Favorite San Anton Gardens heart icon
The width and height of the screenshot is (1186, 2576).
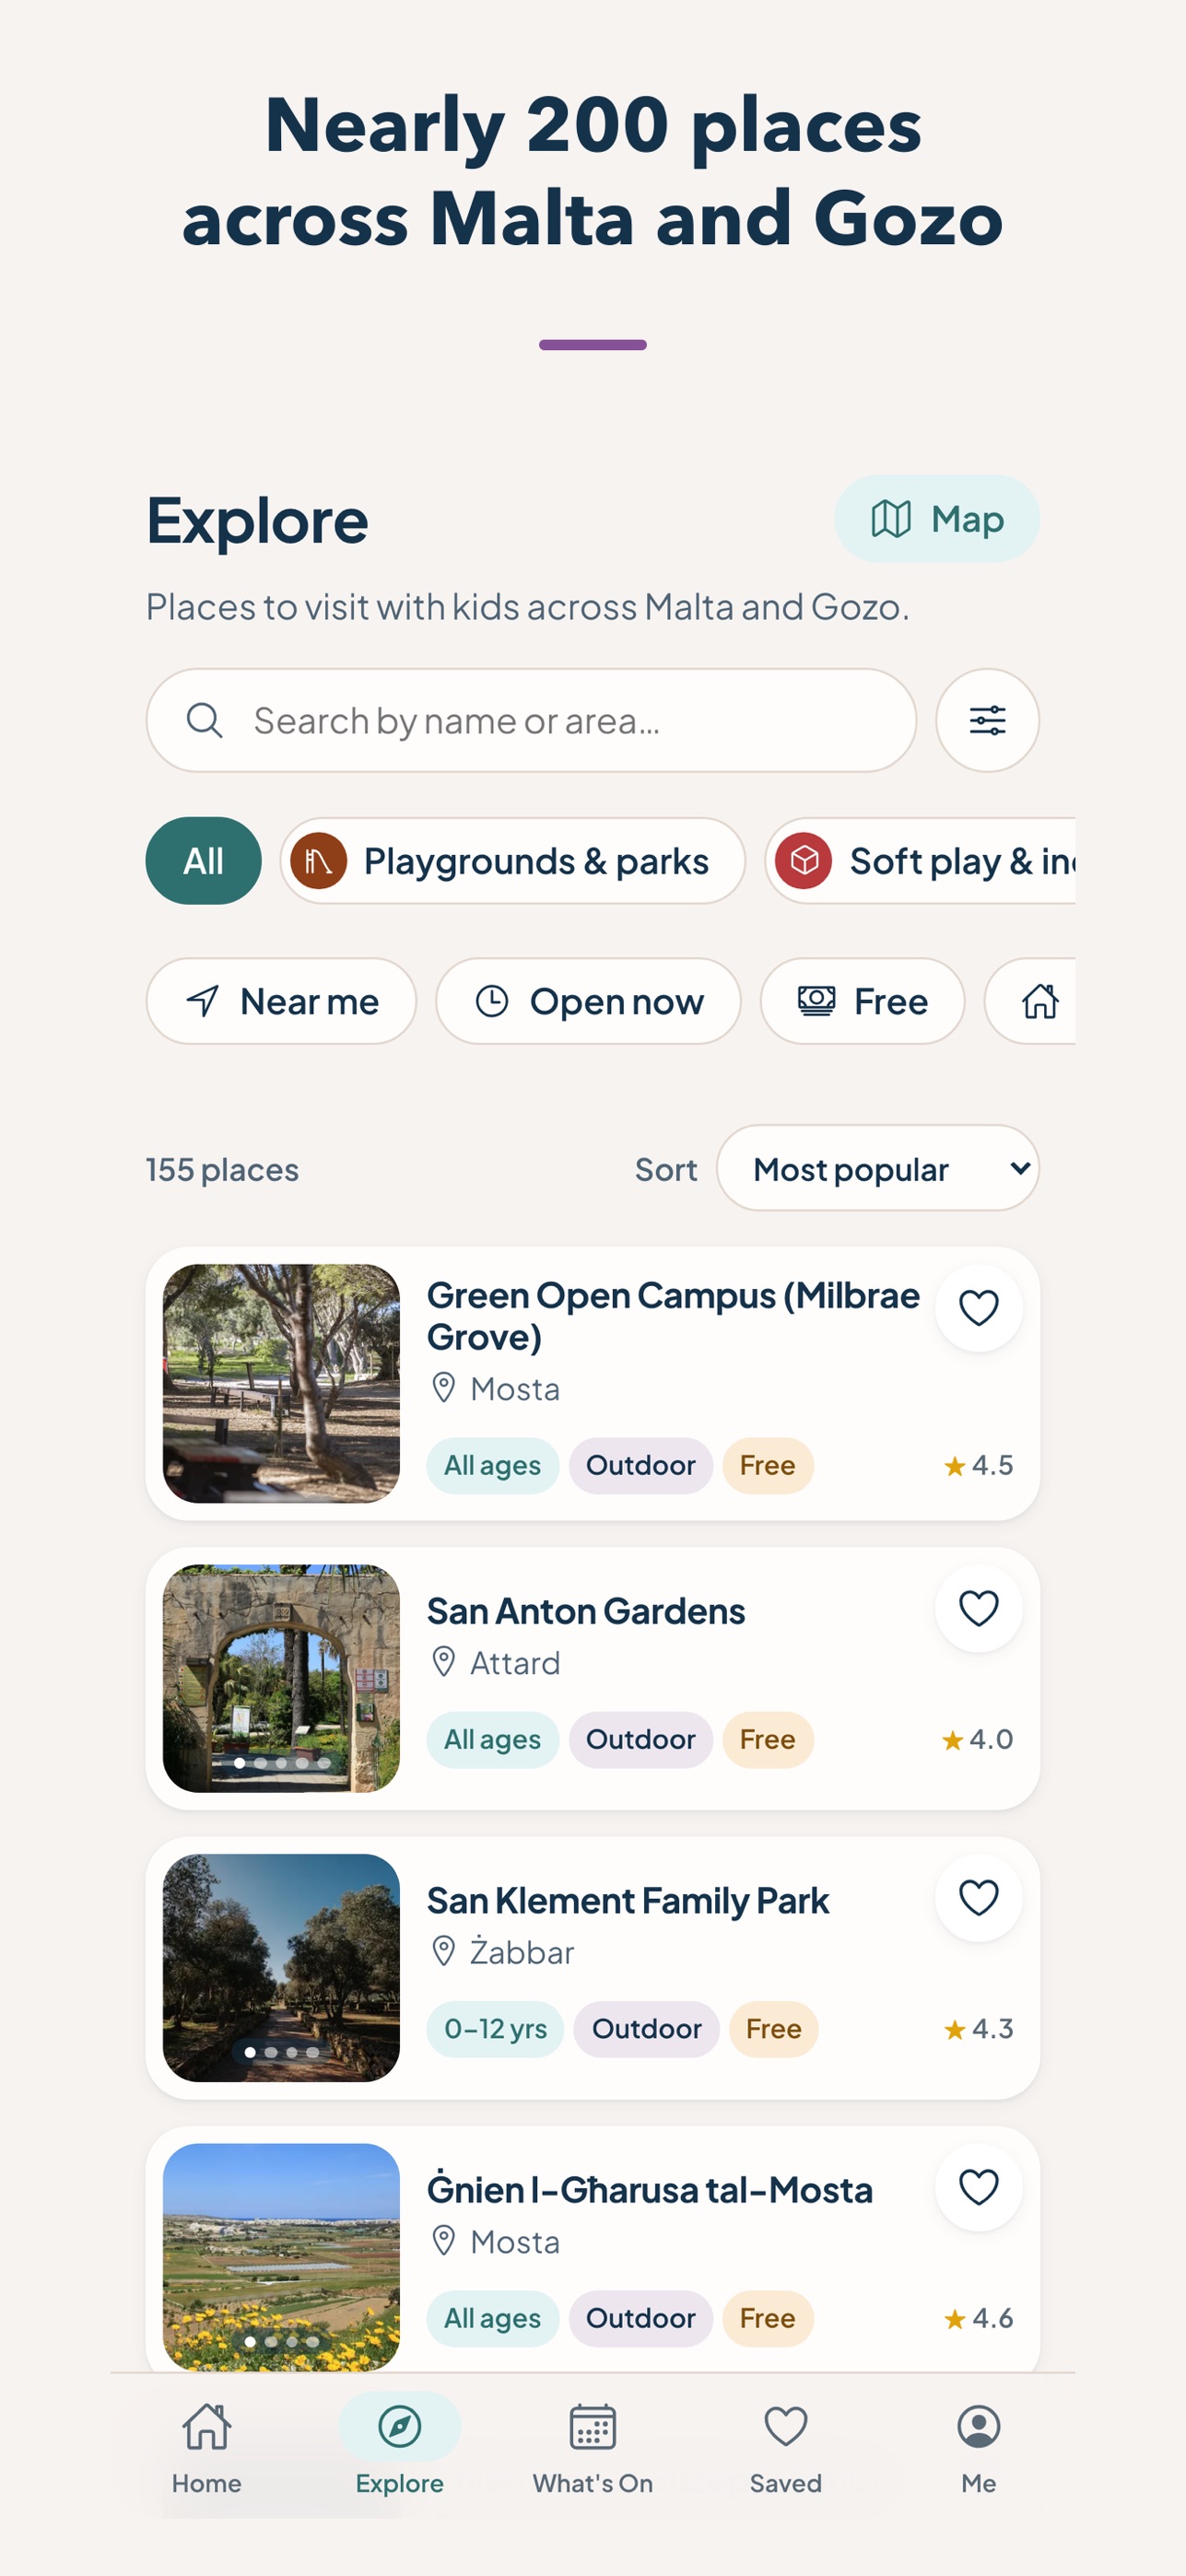(978, 1609)
